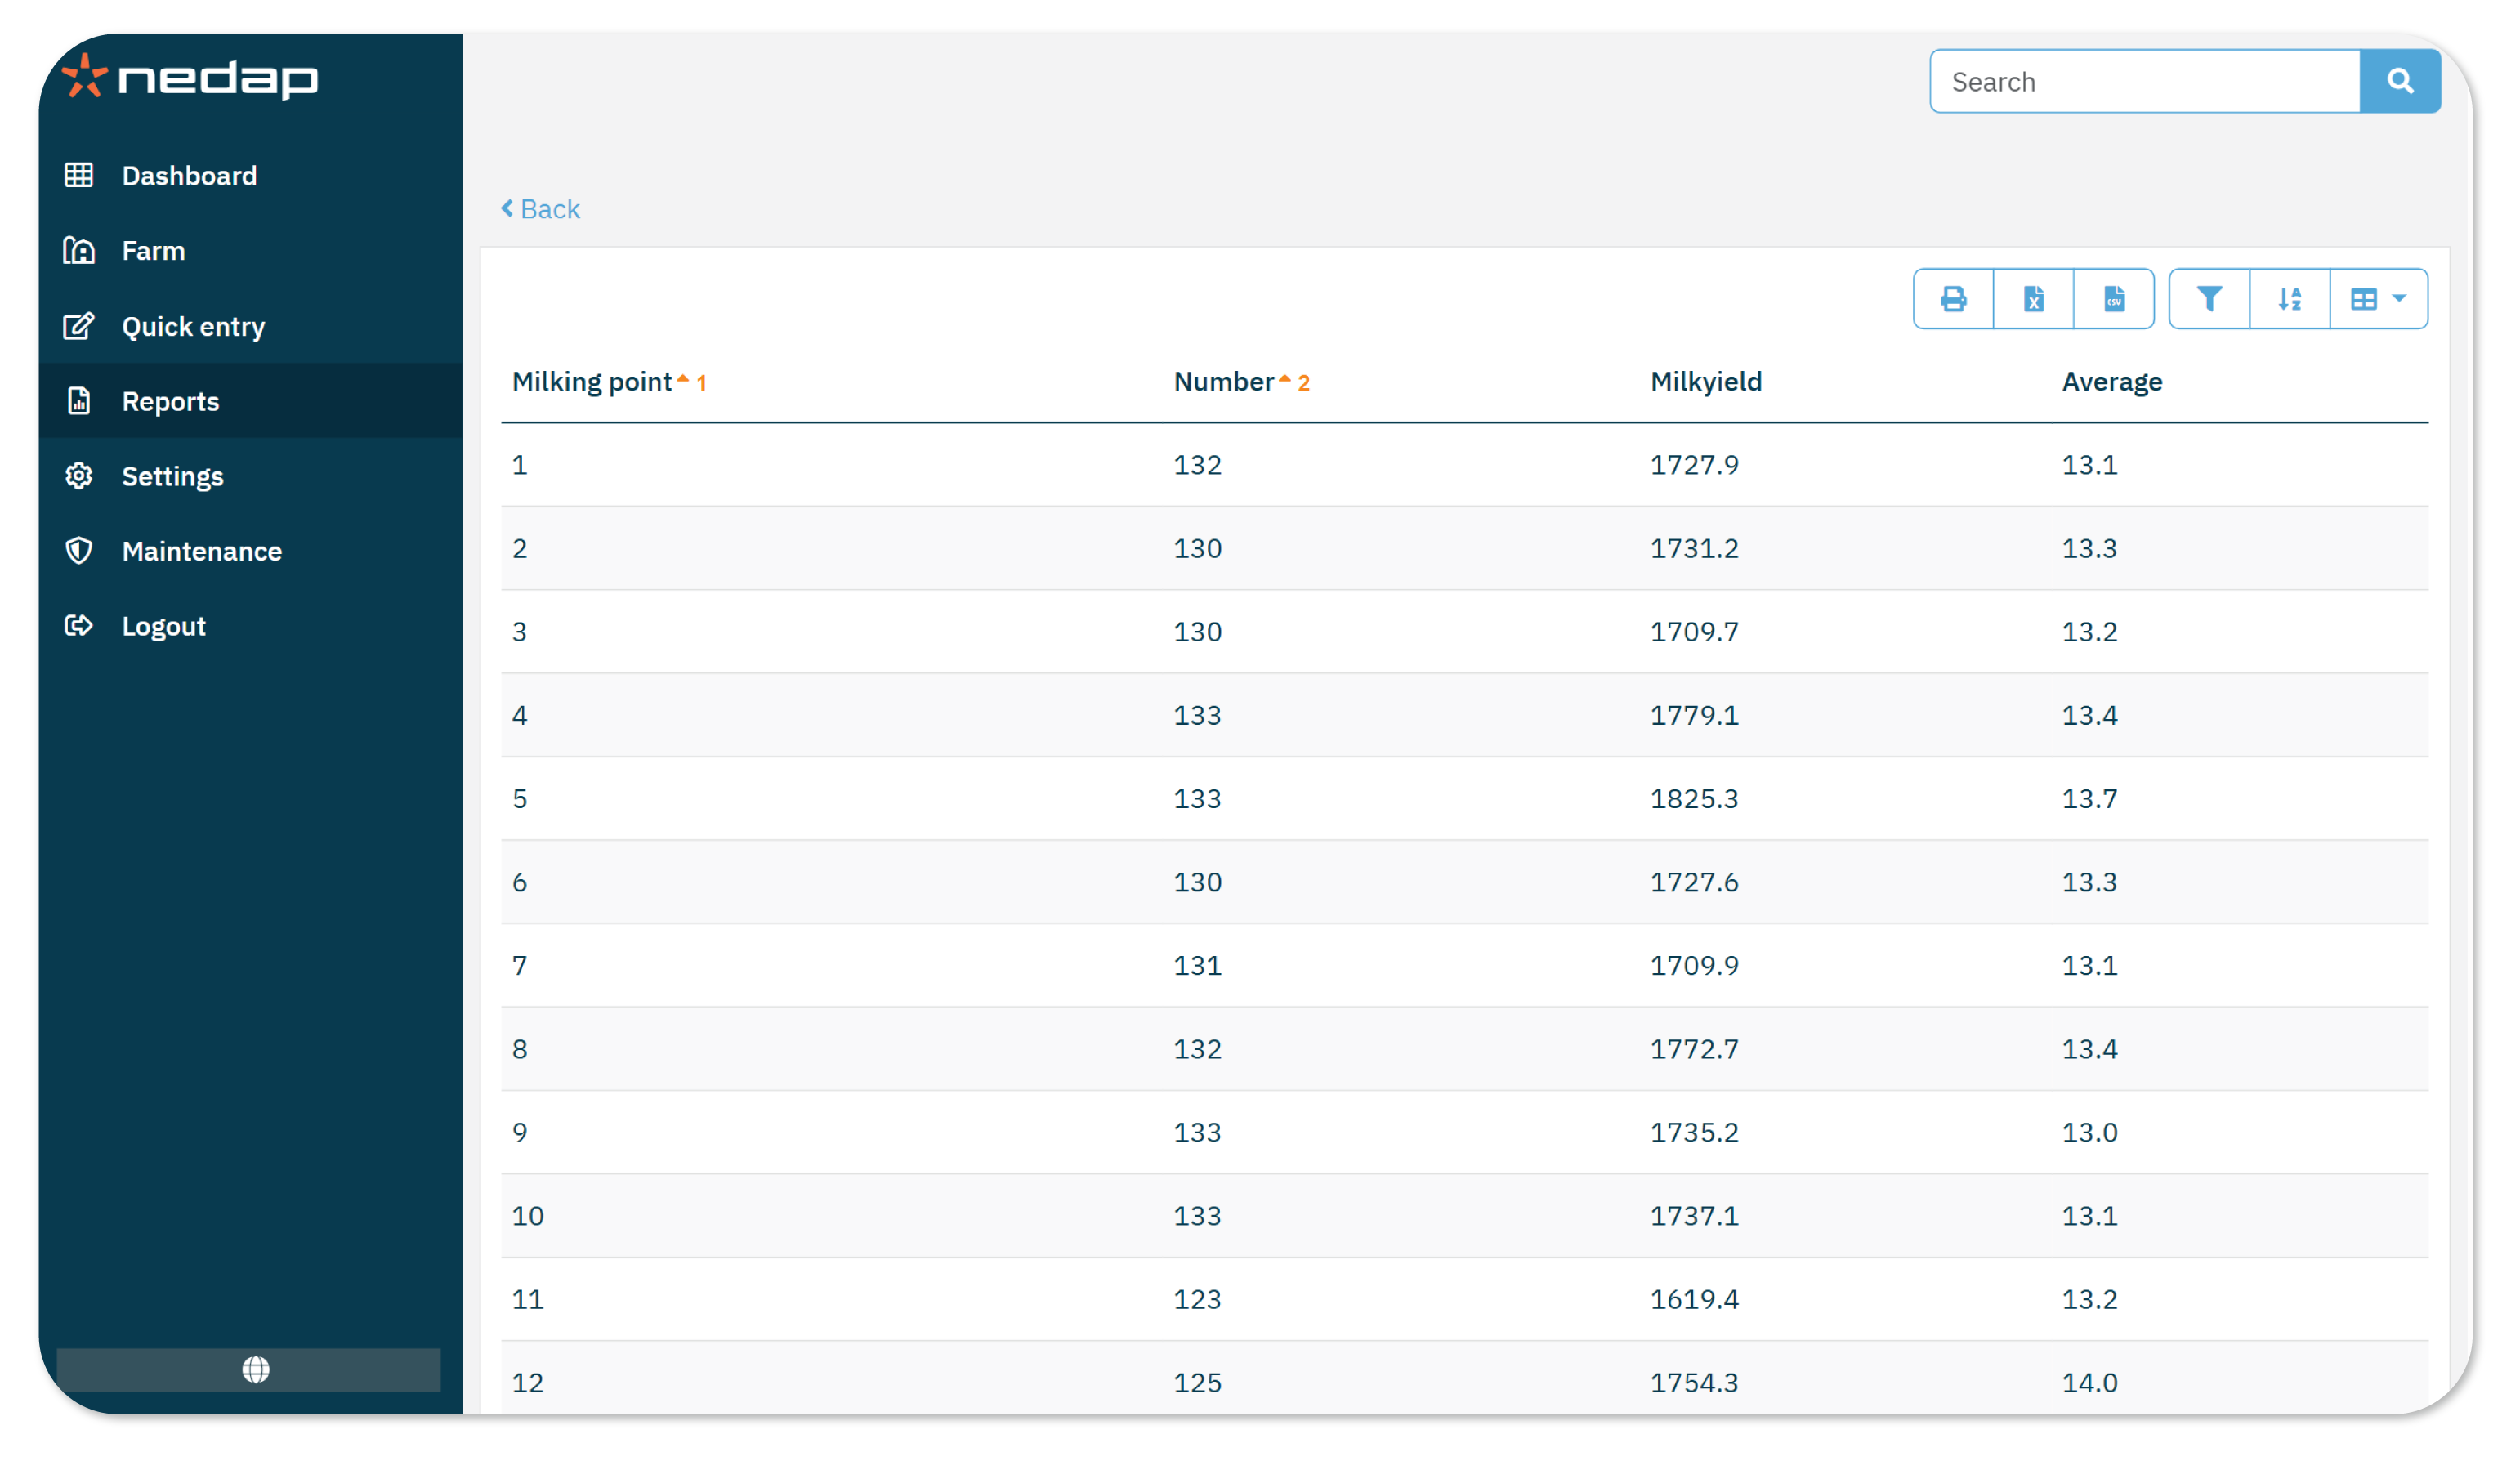
Task: Select Reports in sidebar
Action: [250, 401]
